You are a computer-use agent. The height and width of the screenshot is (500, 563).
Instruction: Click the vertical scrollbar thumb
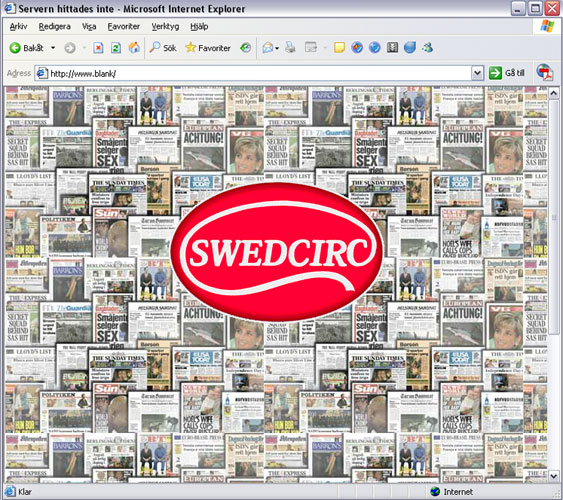point(553,218)
